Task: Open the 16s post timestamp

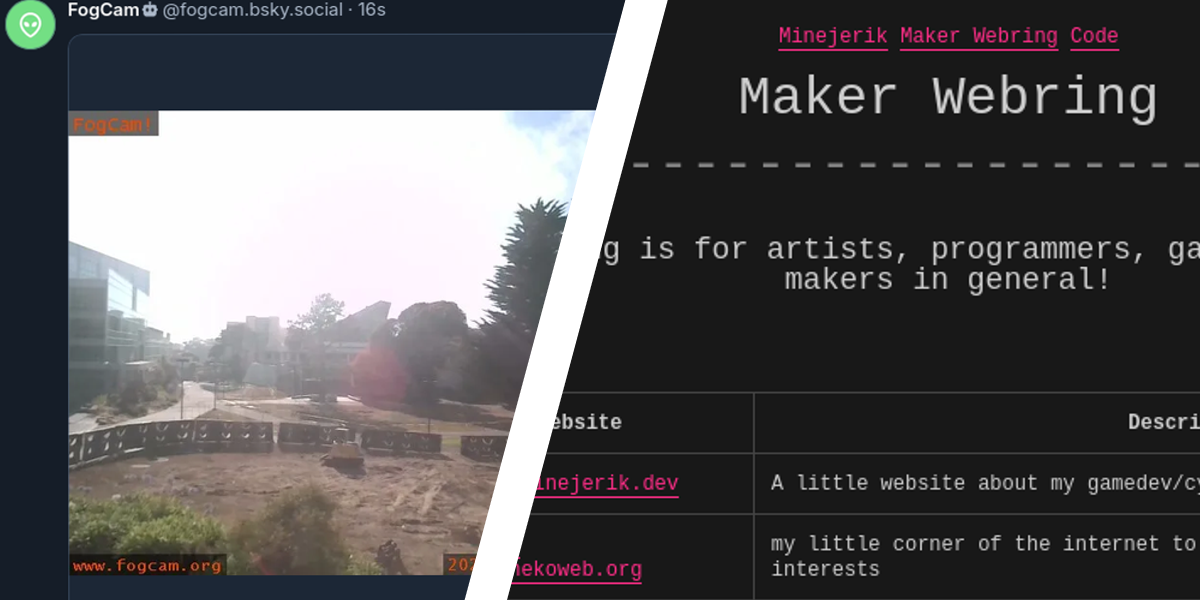Action: pos(372,10)
